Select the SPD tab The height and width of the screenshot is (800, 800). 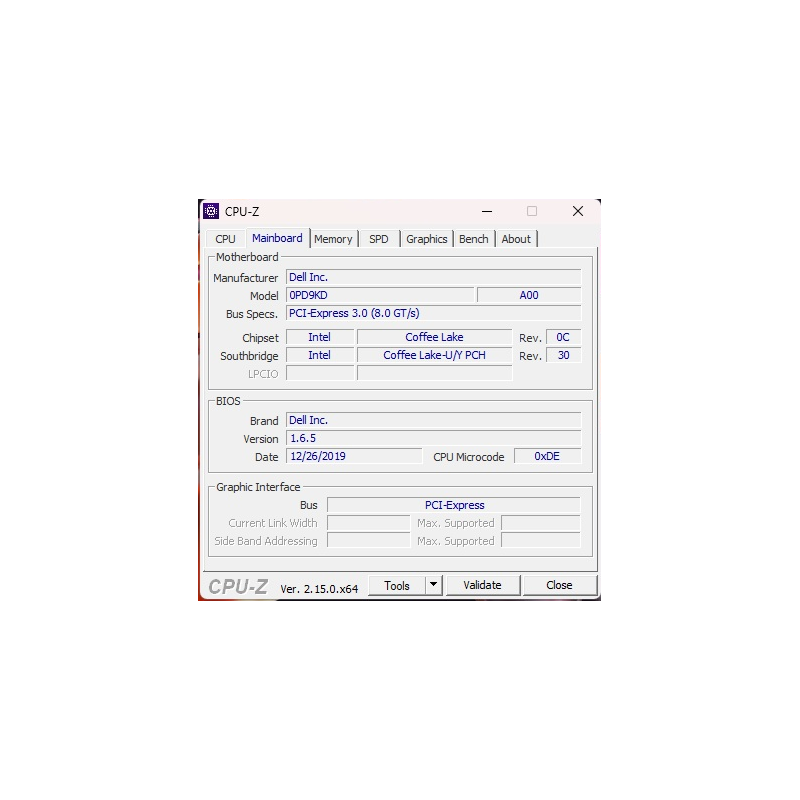tap(379, 239)
